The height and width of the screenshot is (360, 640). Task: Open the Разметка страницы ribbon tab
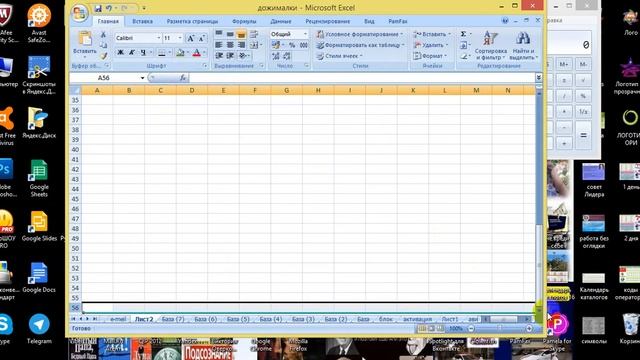pyautogui.click(x=192, y=21)
